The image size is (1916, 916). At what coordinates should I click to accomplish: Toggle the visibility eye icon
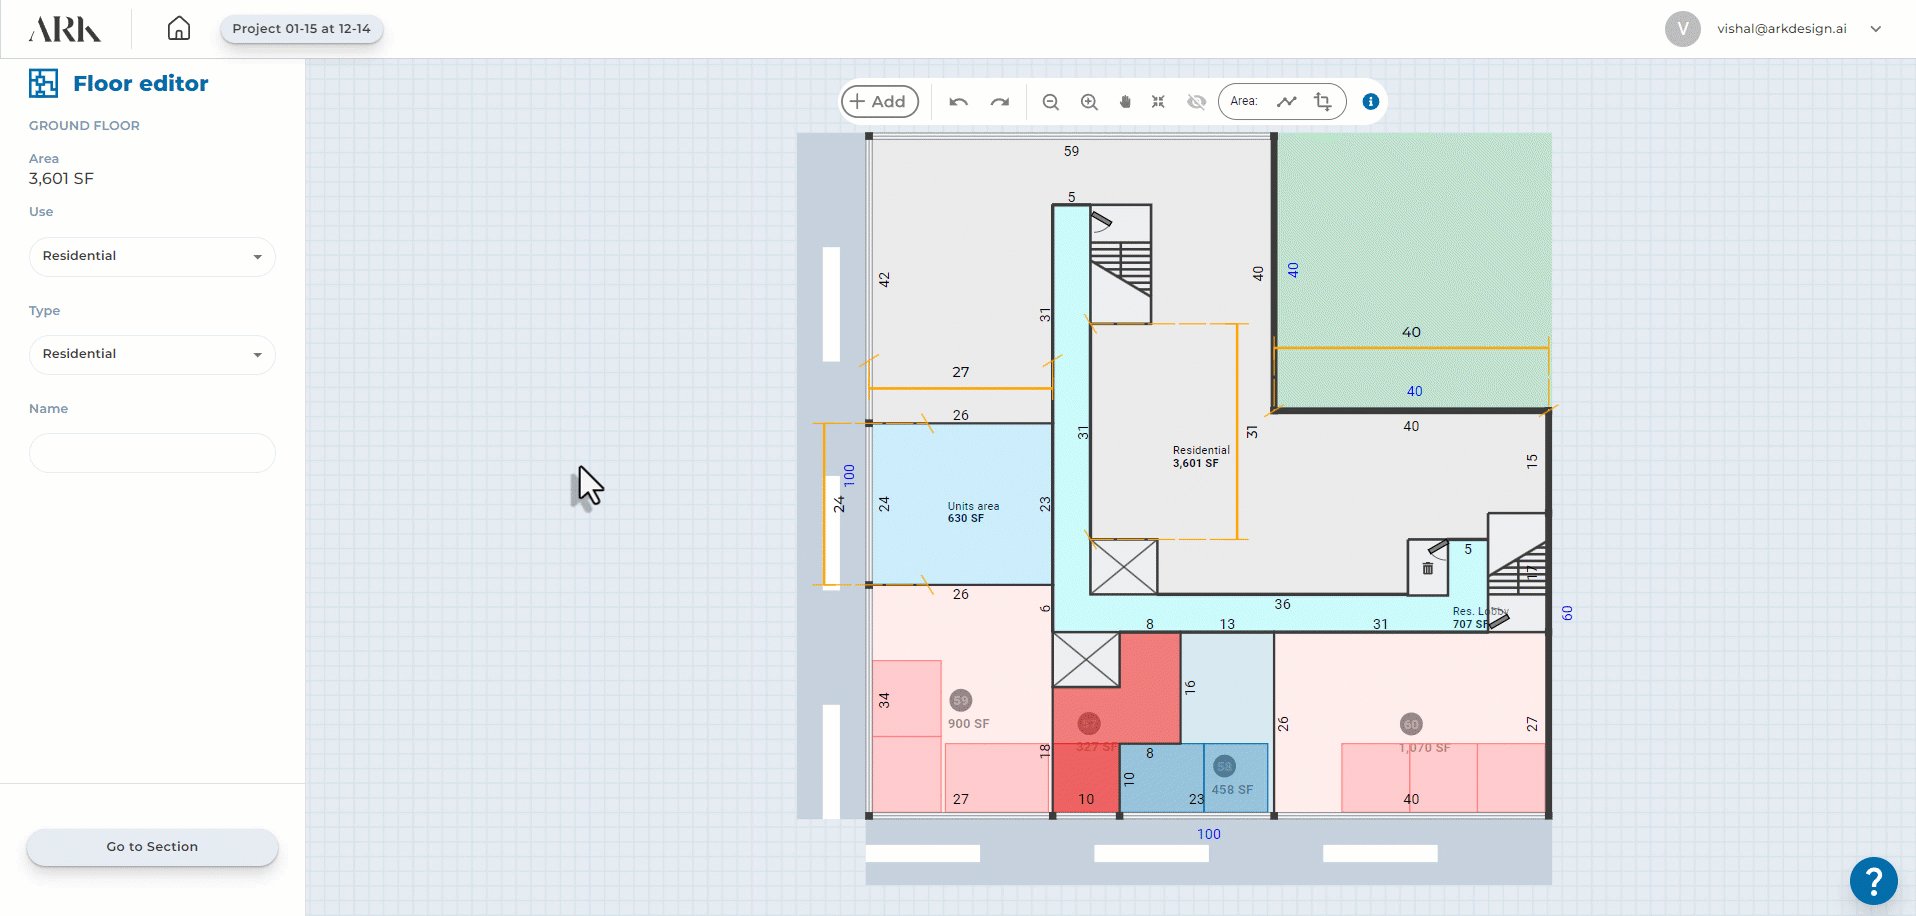click(1196, 102)
